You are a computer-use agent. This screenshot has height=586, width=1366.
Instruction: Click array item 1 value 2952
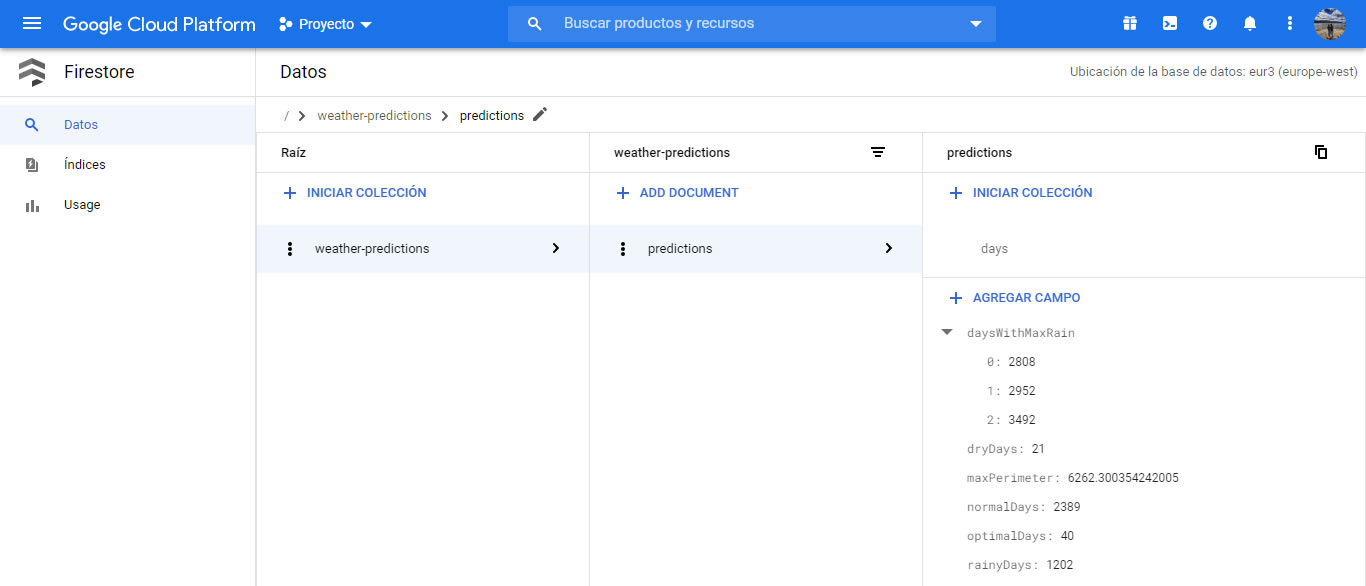1022,391
